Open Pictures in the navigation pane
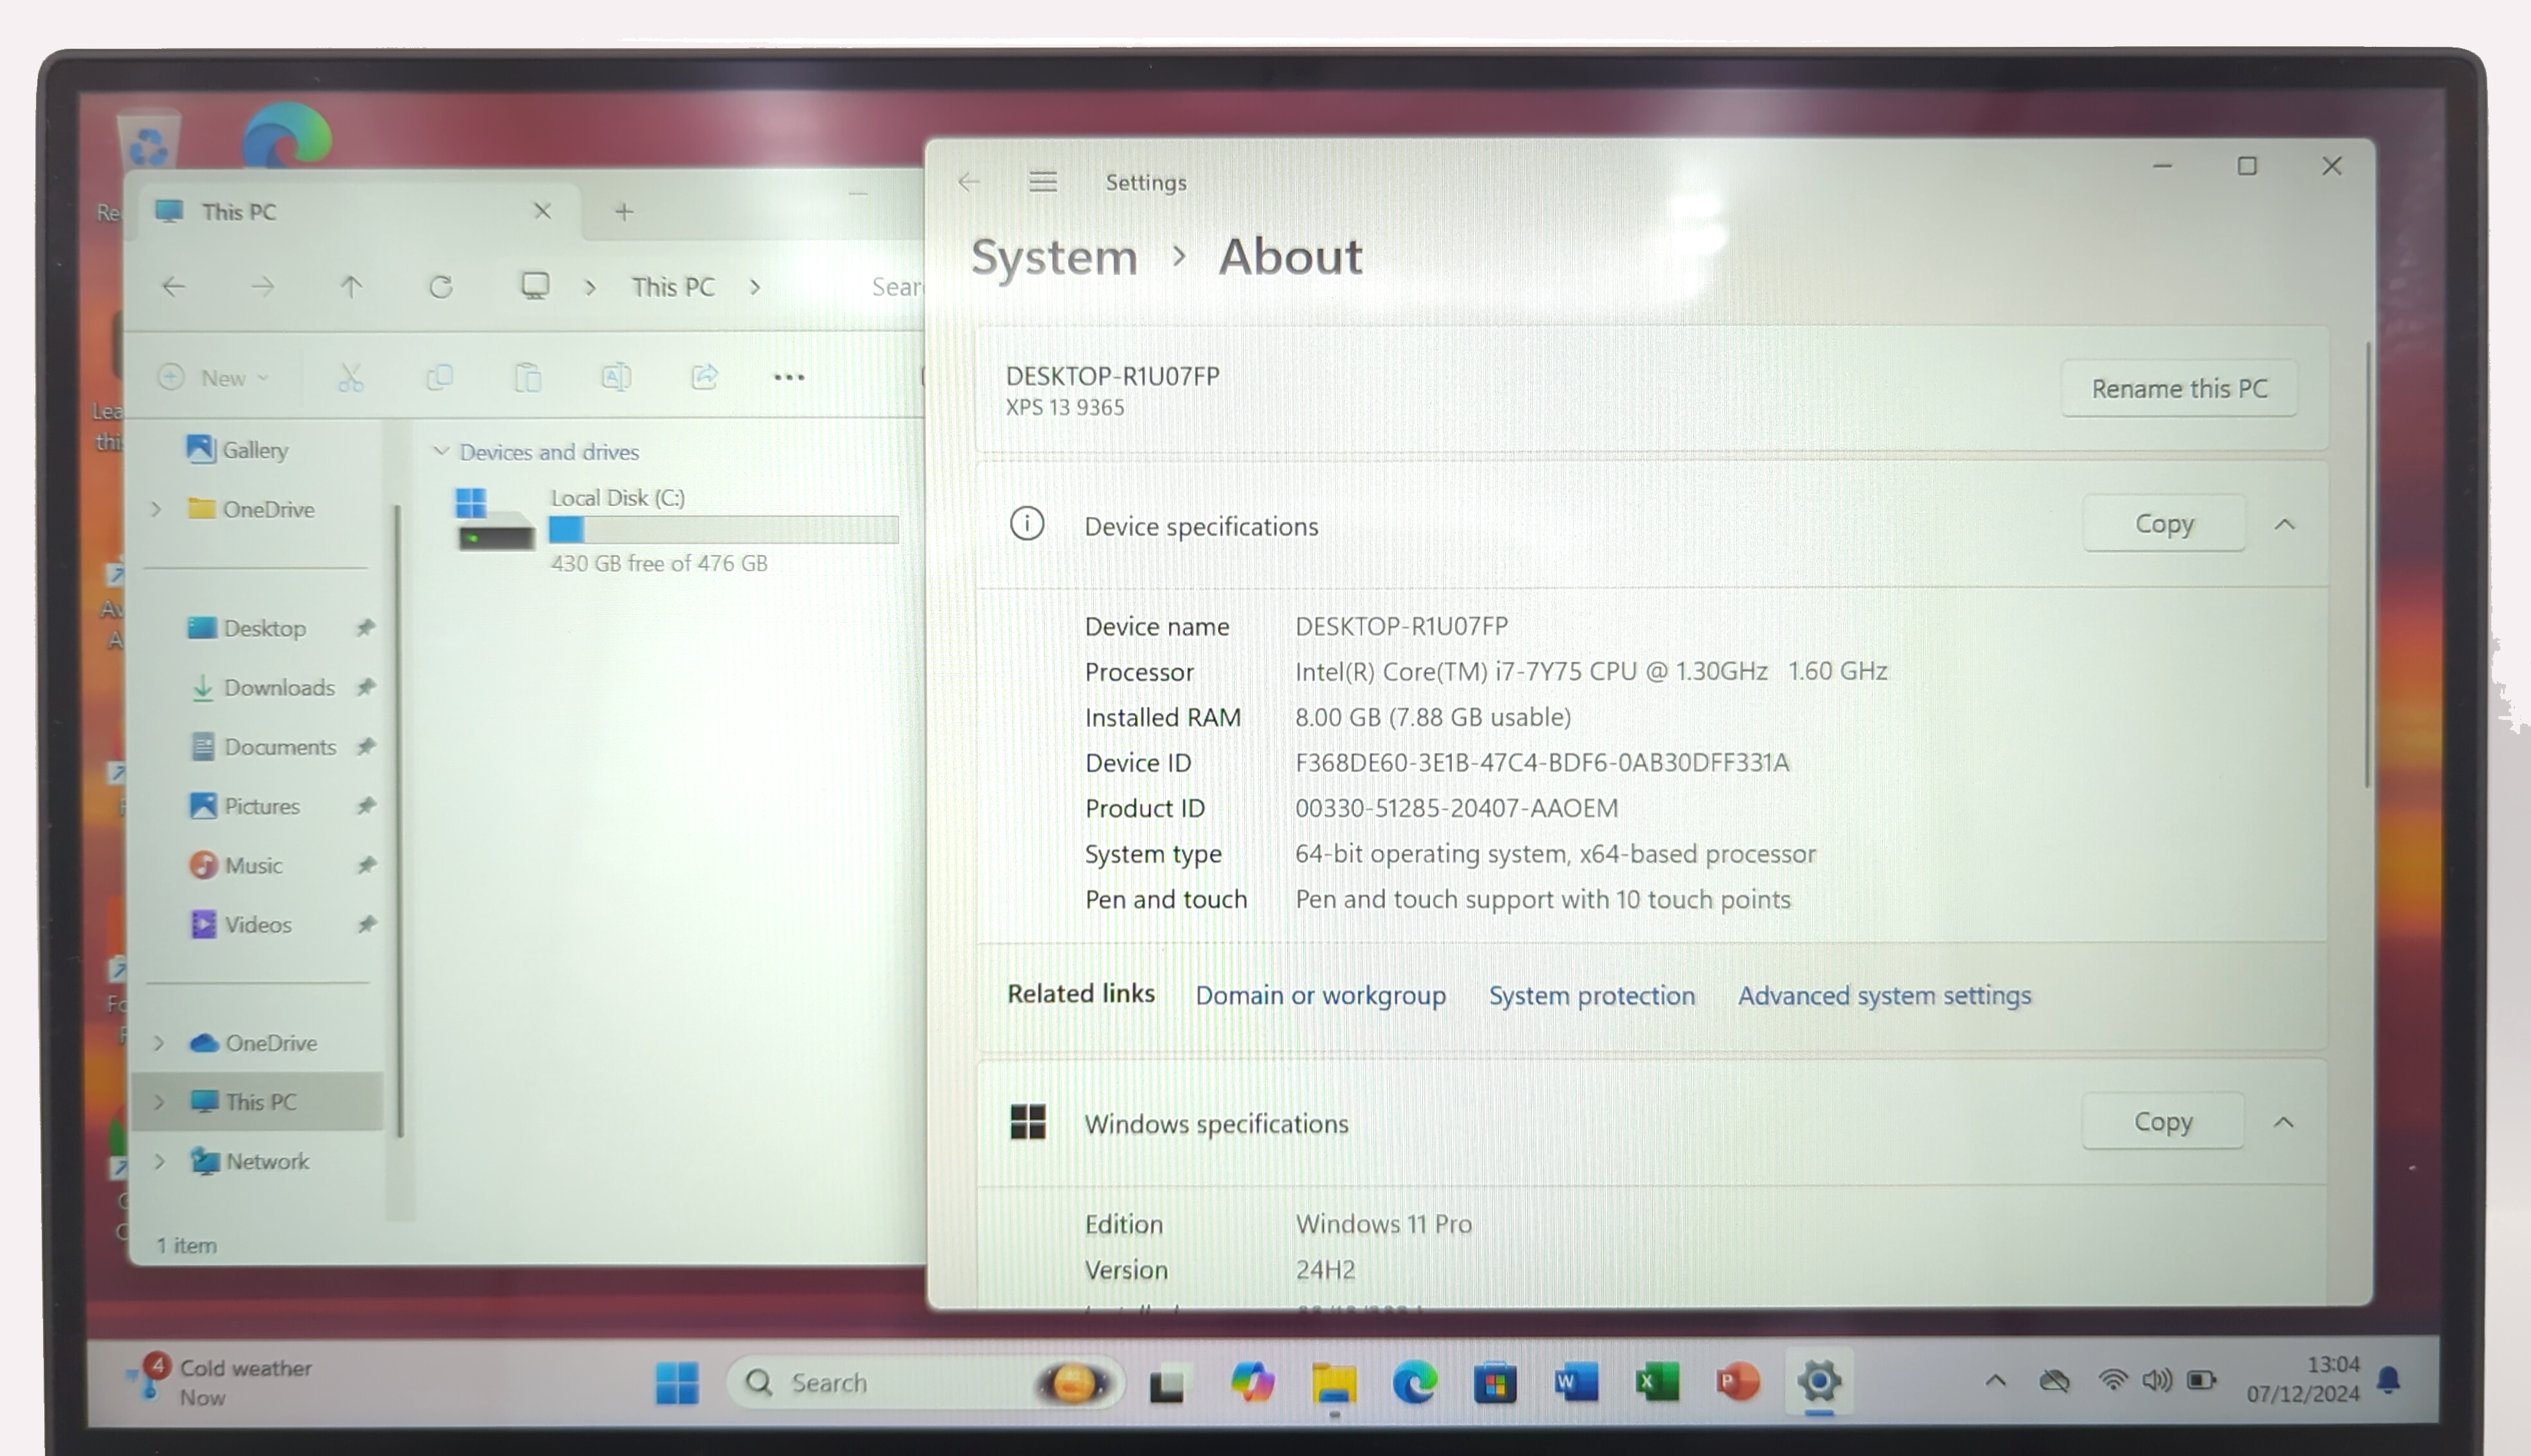 [x=245, y=806]
